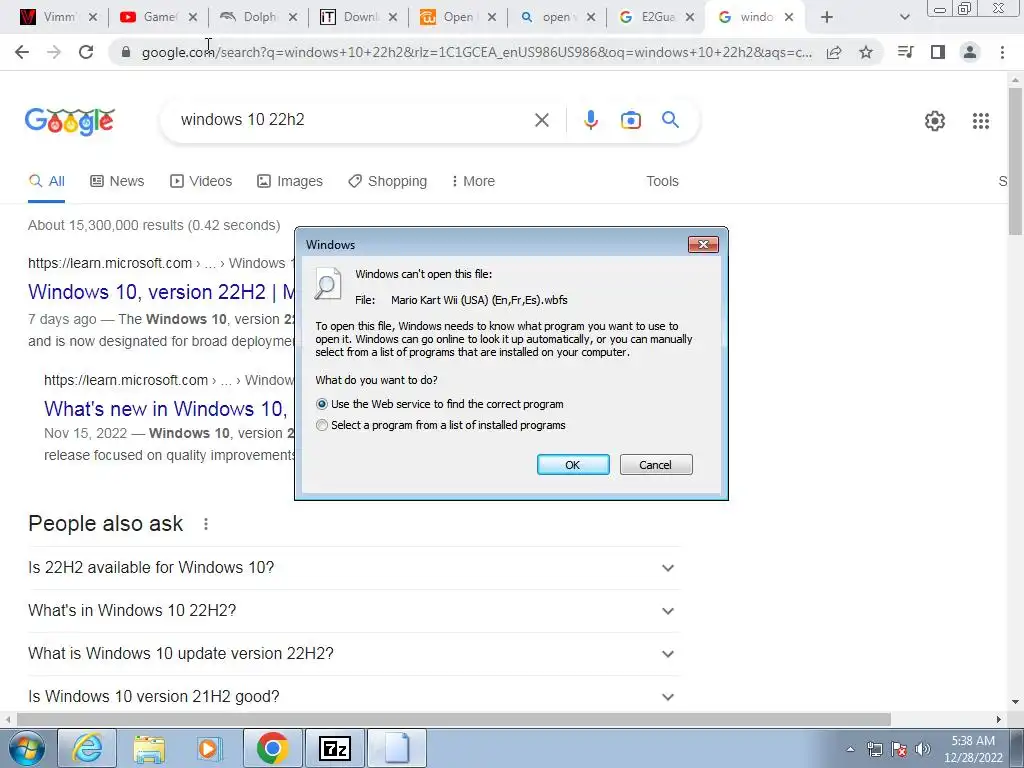Open the new tab plus button
This screenshot has height=768, width=1024.
coord(827,17)
